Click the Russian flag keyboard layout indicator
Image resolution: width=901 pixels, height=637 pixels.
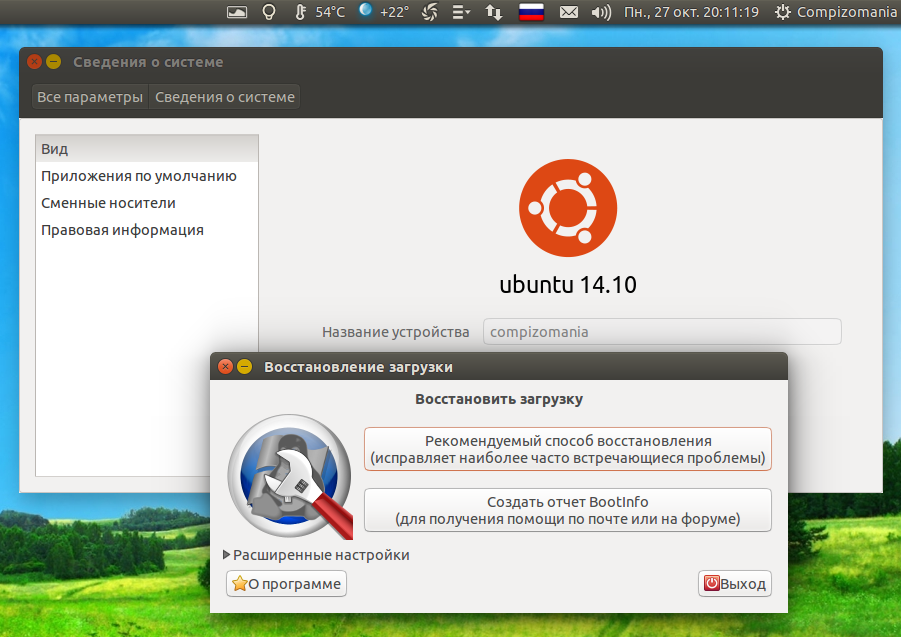(x=531, y=12)
